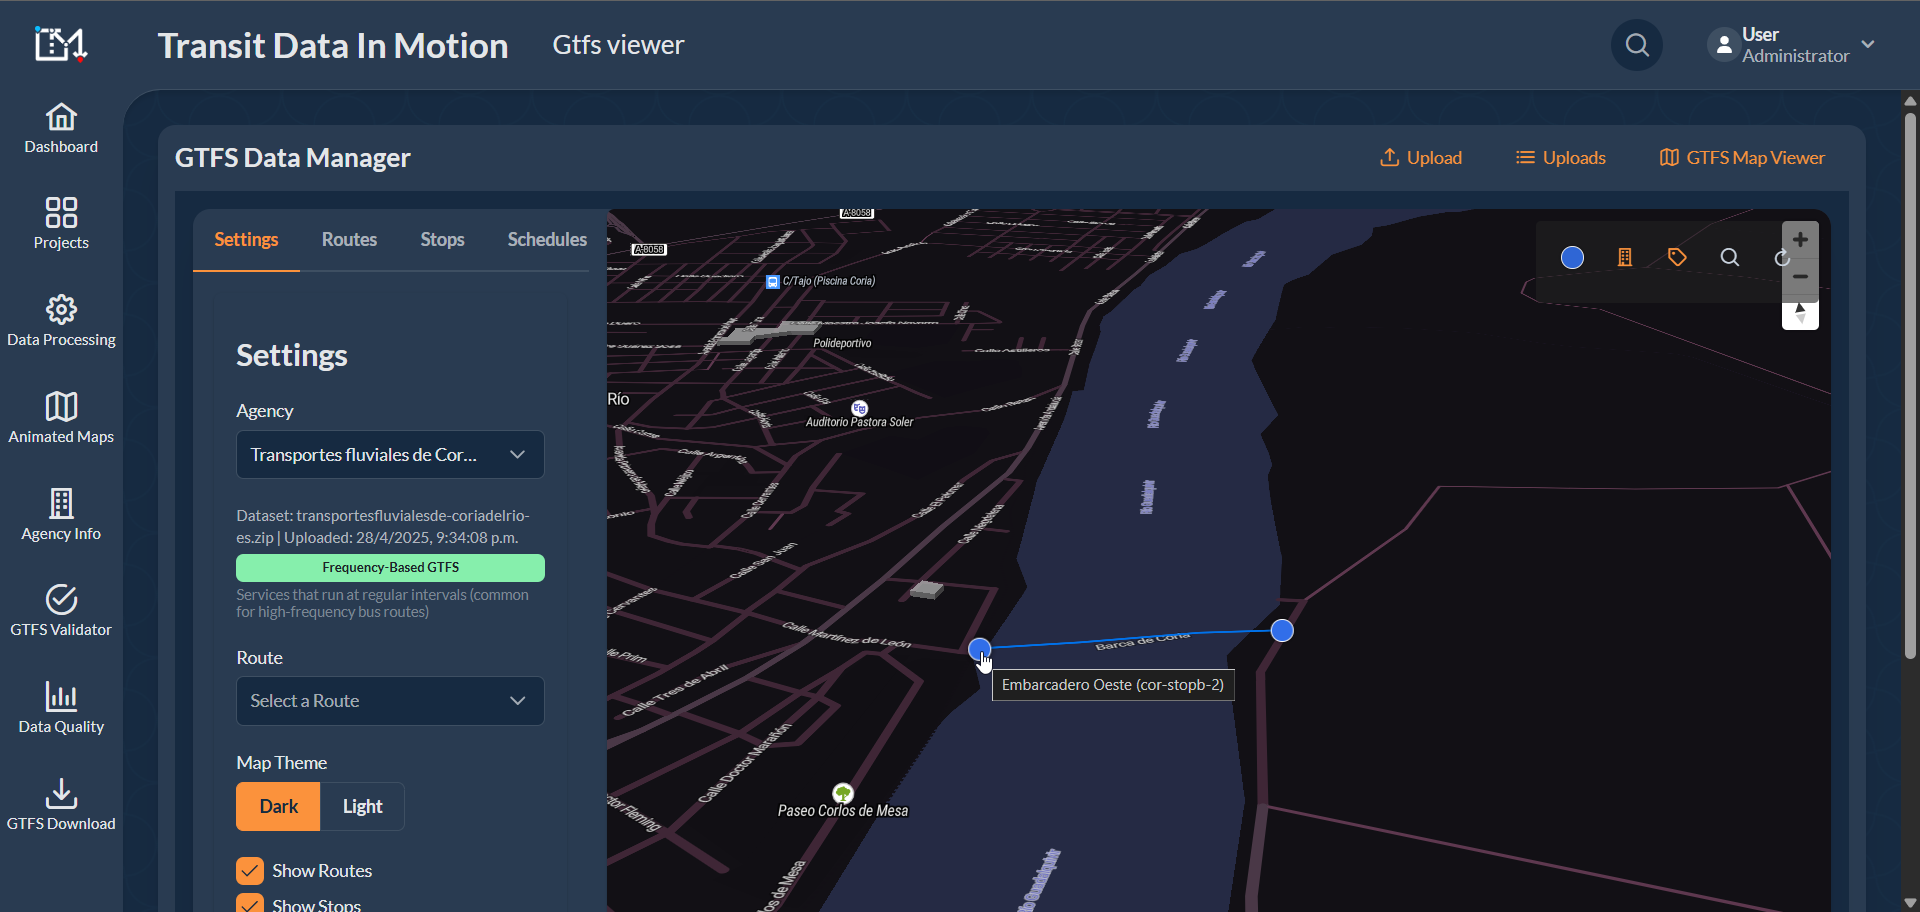
Task: Open the GTFS Map Viewer link
Action: click(x=1742, y=158)
